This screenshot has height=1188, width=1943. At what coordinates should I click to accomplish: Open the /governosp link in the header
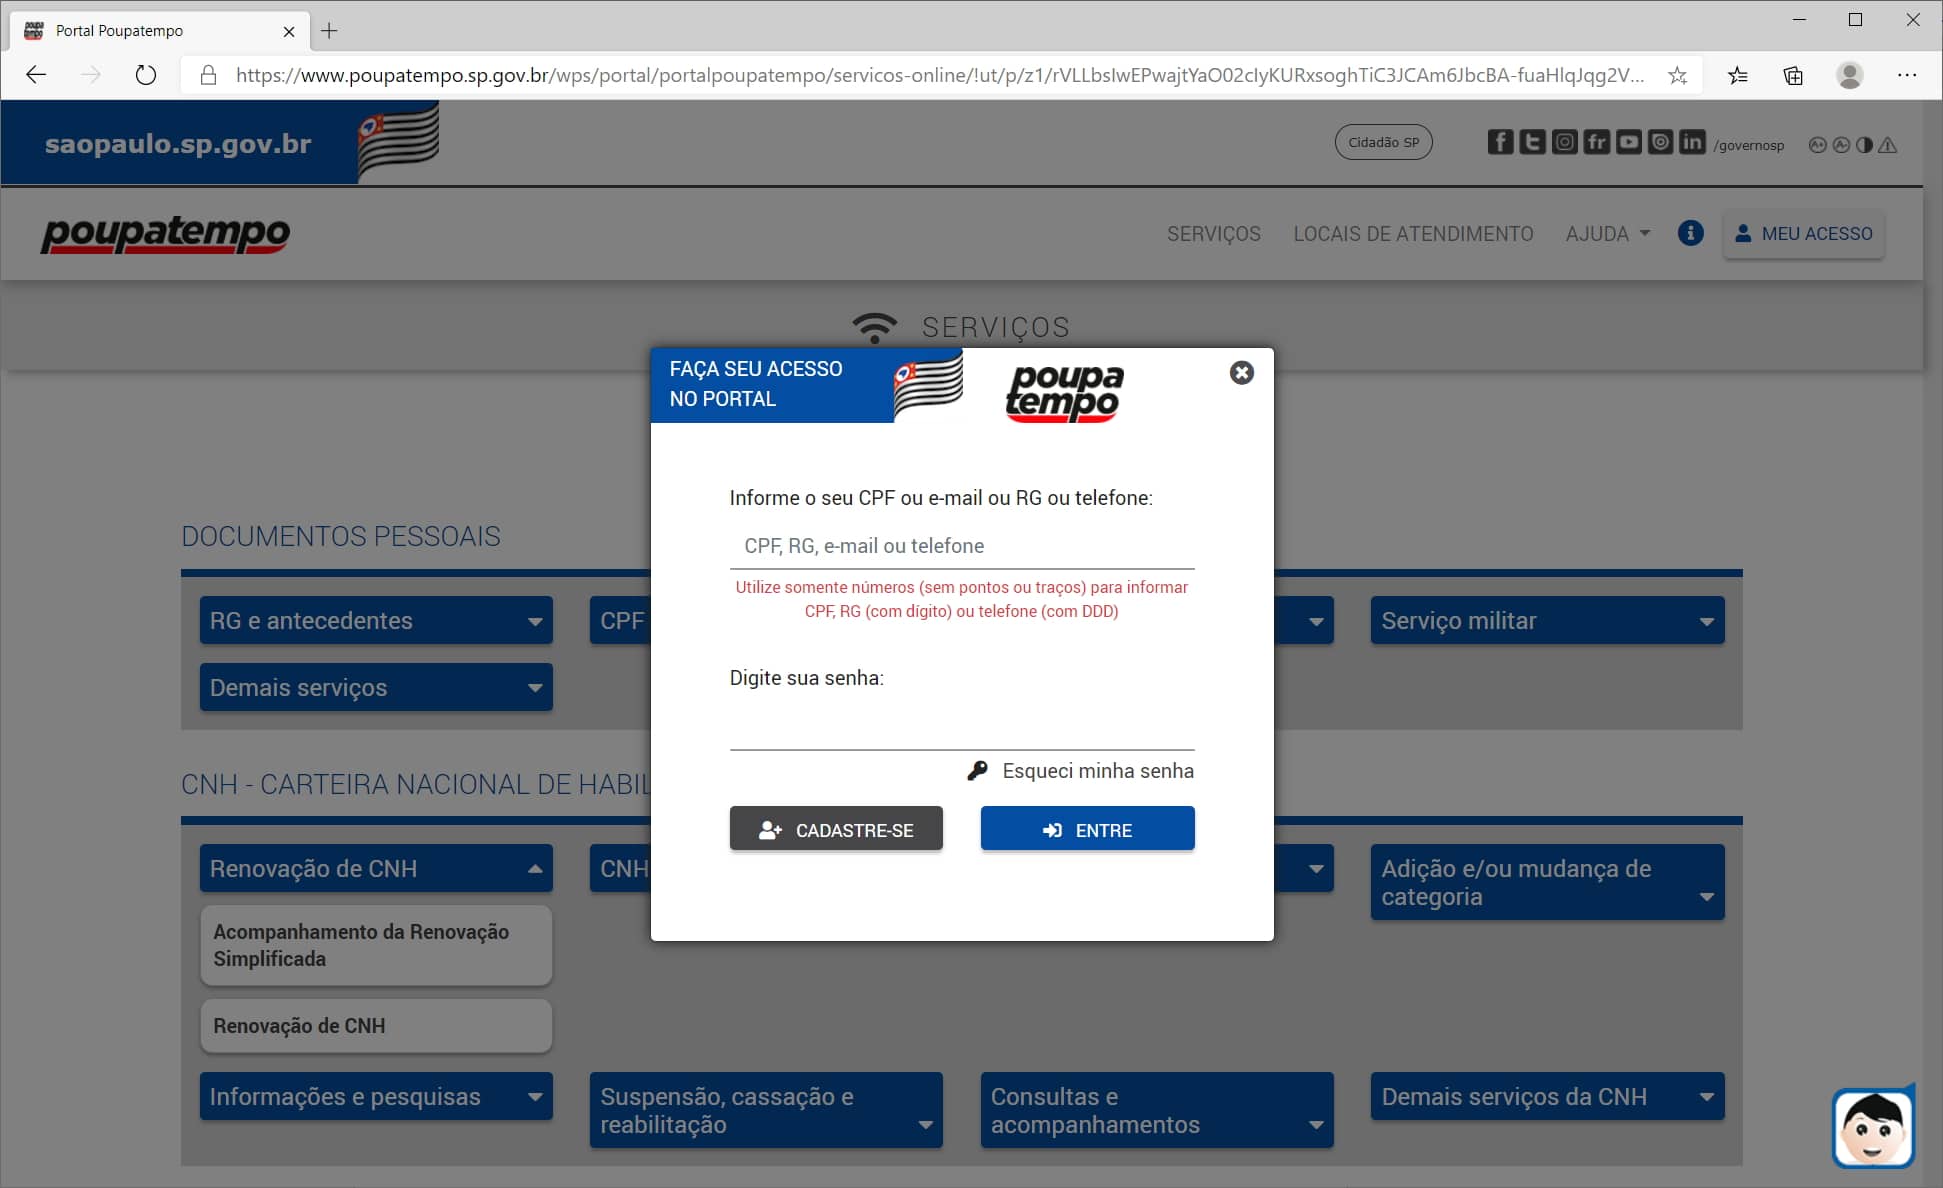1748,145
